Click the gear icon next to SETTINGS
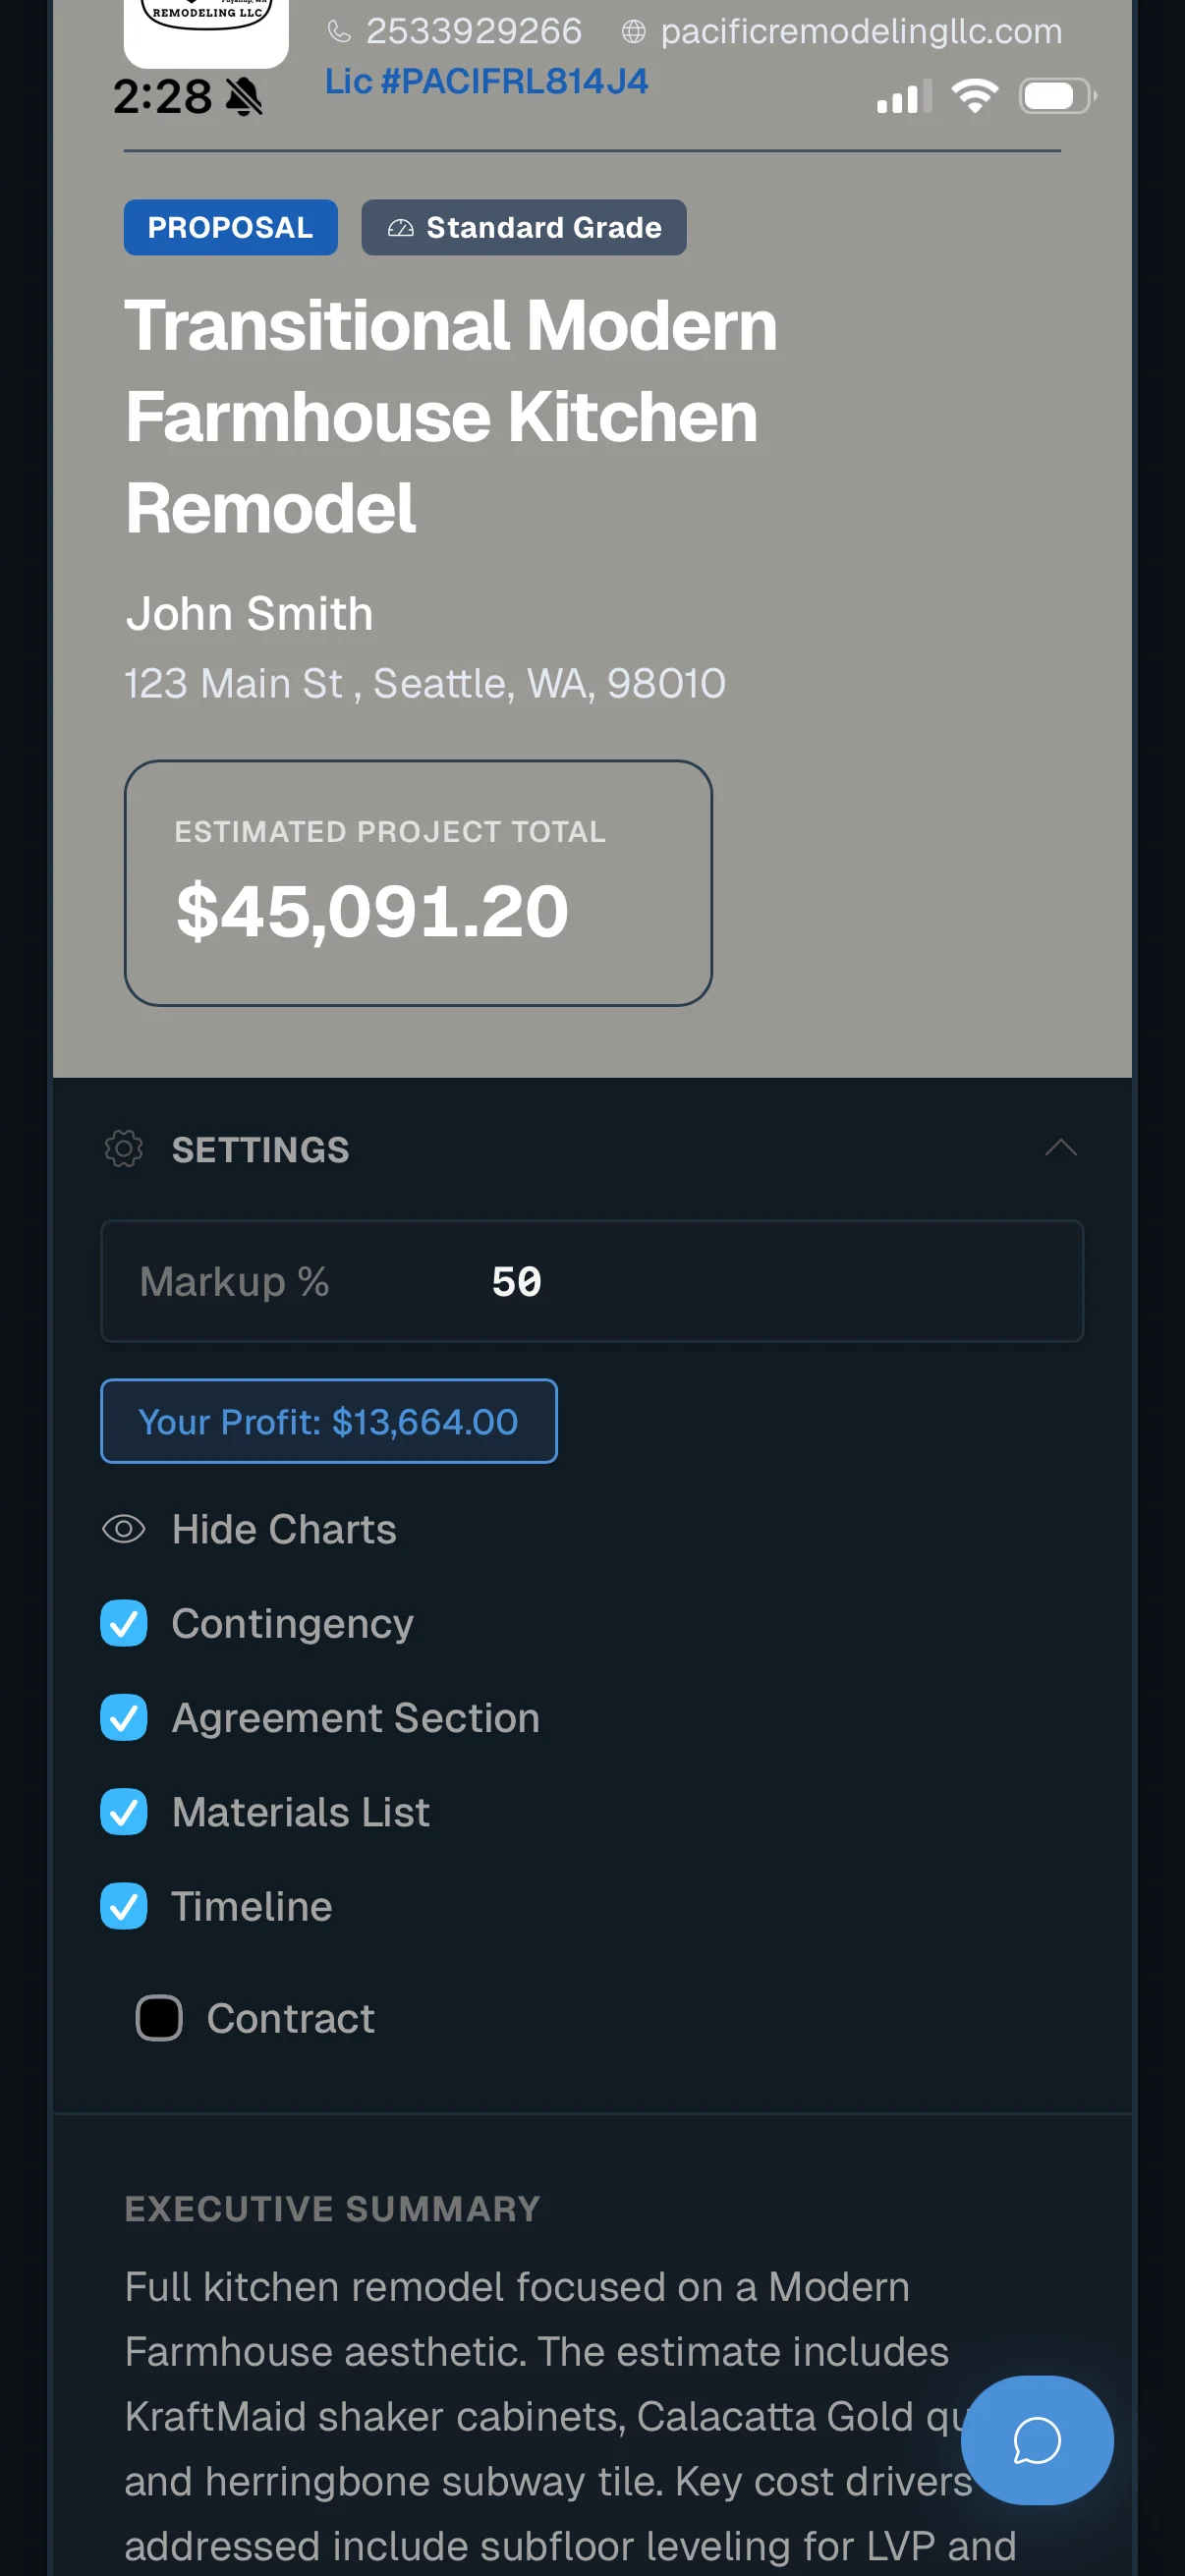Viewport: 1185px width, 2576px height. 122,1149
